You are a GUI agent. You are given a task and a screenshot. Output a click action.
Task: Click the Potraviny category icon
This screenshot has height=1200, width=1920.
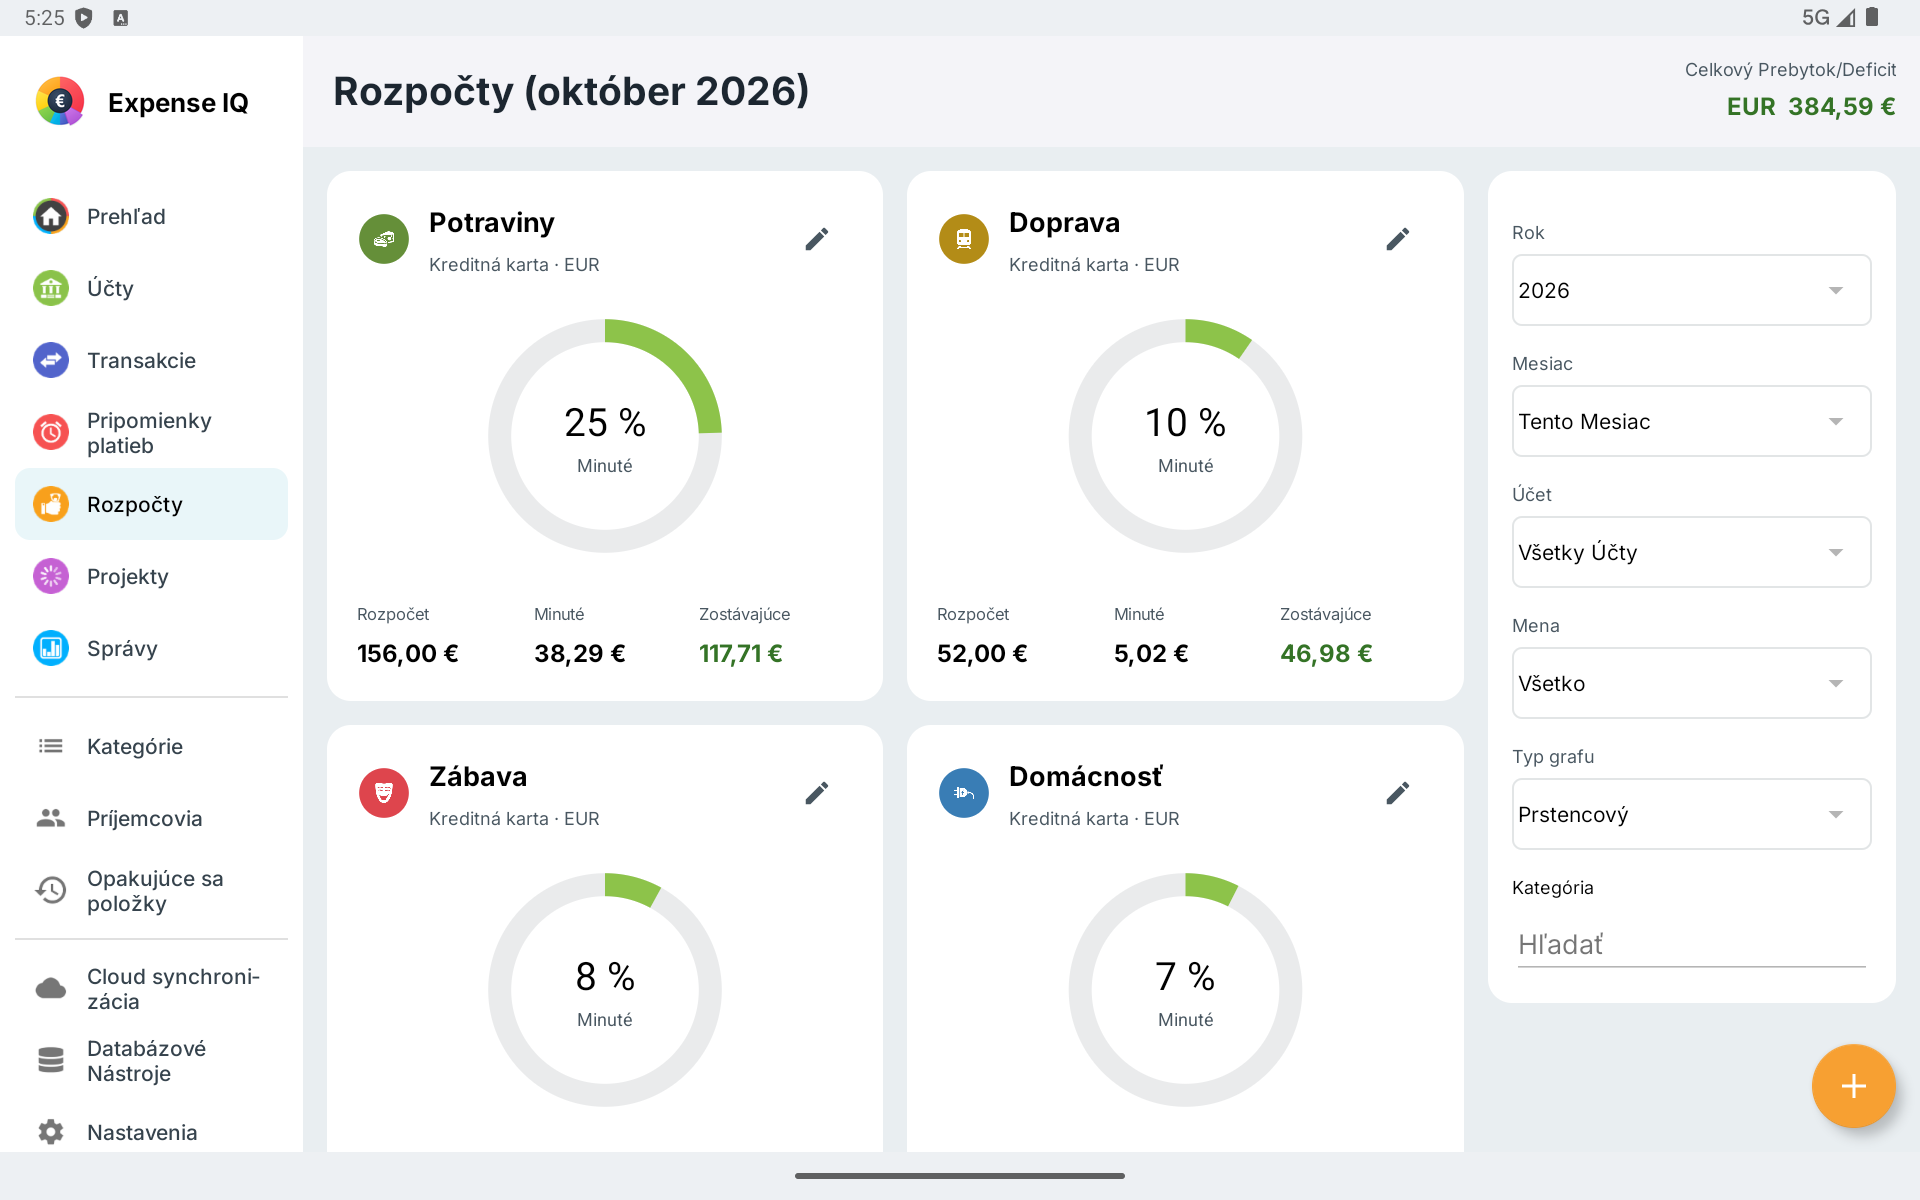384,239
